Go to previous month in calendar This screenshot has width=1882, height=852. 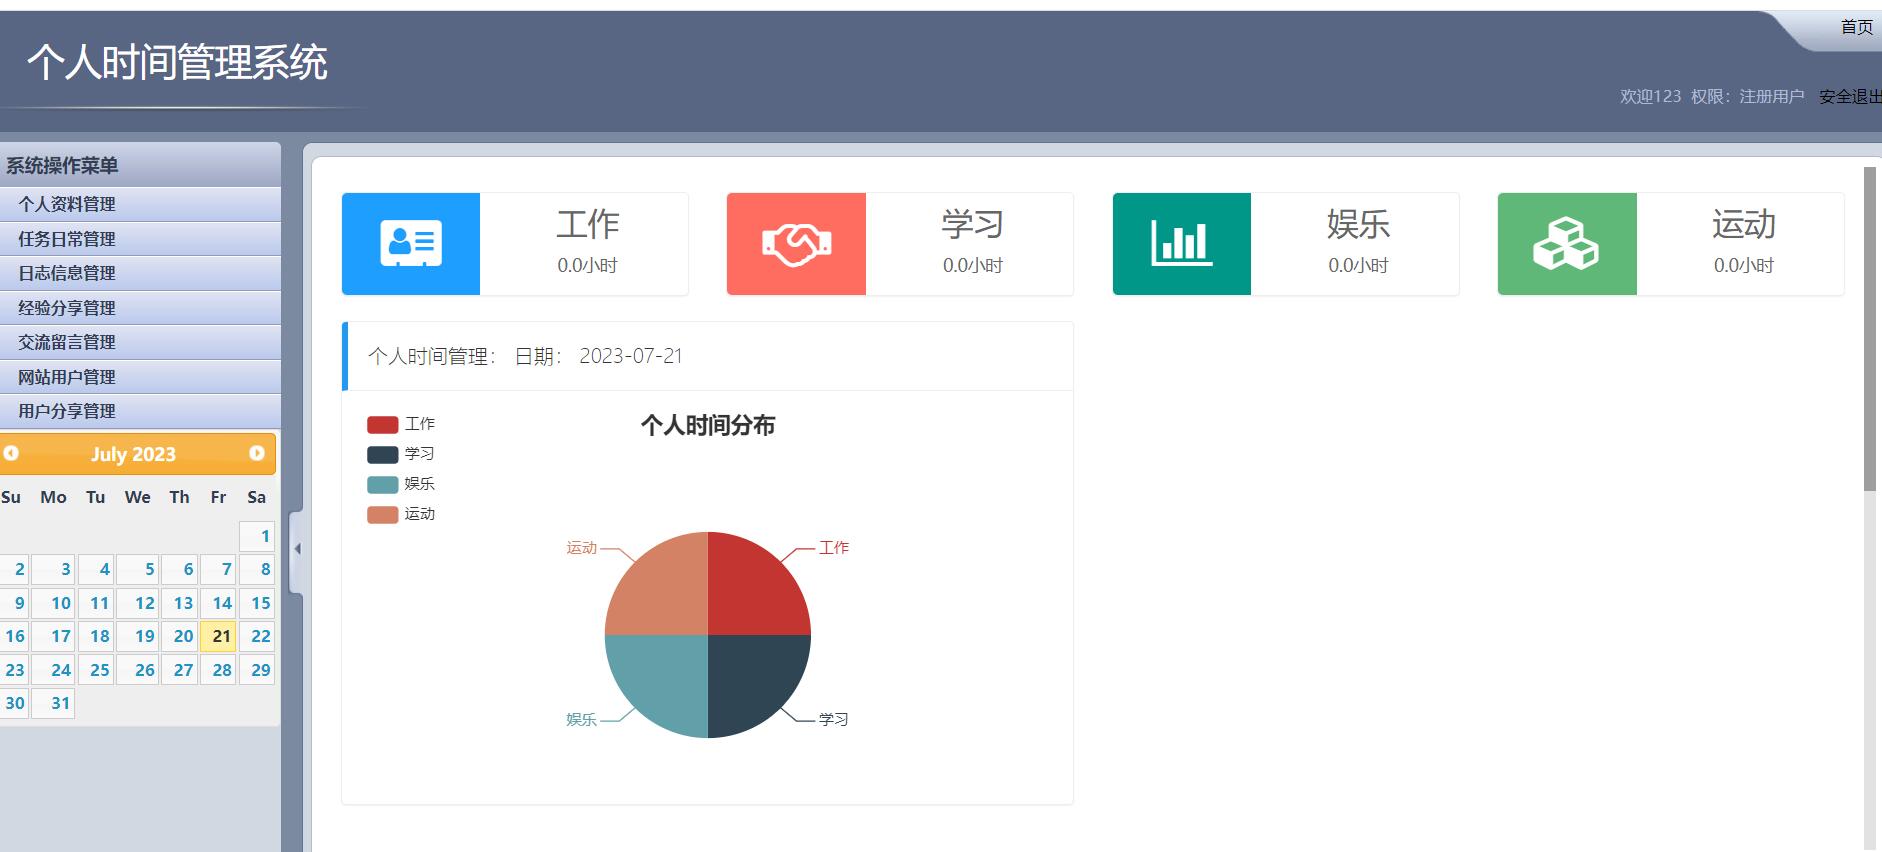pos(11,453)
